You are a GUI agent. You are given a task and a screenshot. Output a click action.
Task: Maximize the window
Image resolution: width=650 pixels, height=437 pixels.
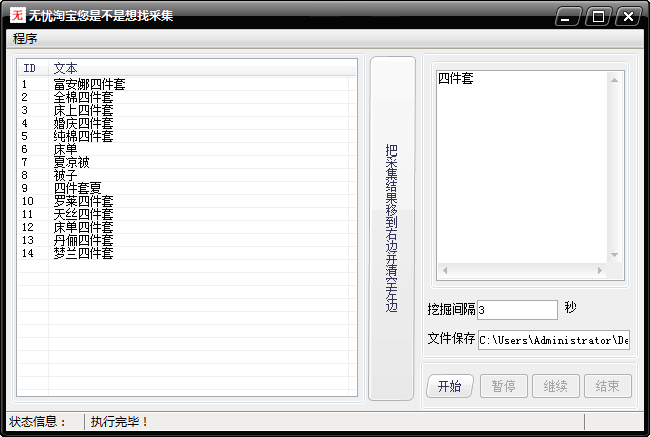click(598, 17)
